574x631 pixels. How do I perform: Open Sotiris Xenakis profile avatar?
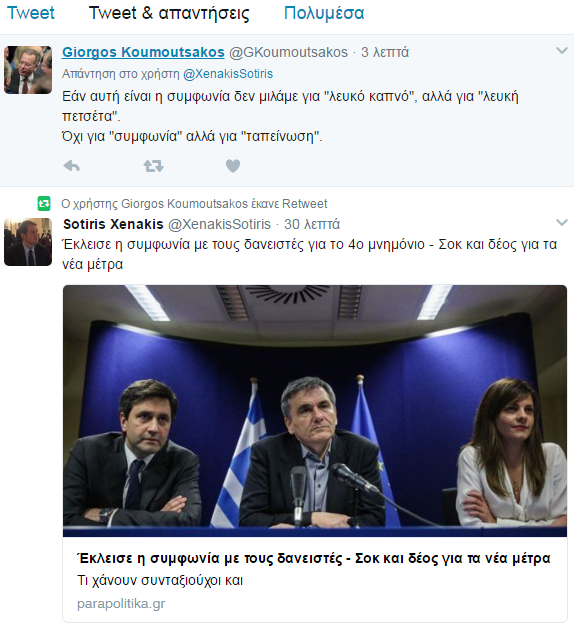pos(28,242)
